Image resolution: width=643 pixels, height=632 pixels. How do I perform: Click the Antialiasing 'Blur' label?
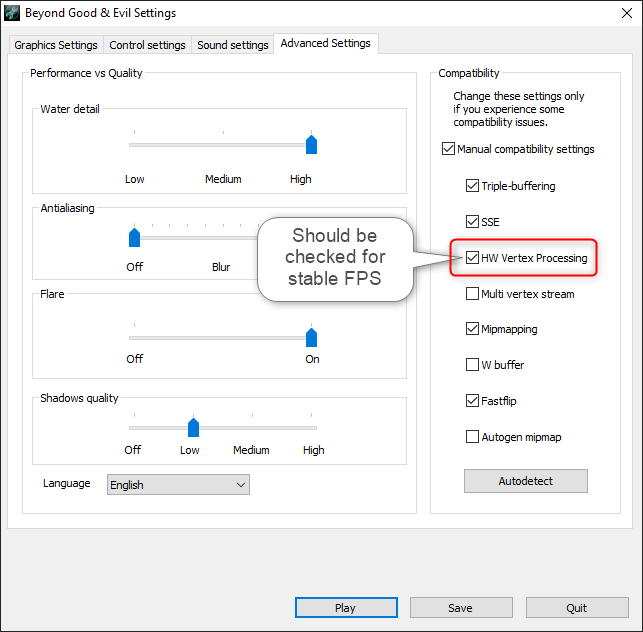[221, 267]
